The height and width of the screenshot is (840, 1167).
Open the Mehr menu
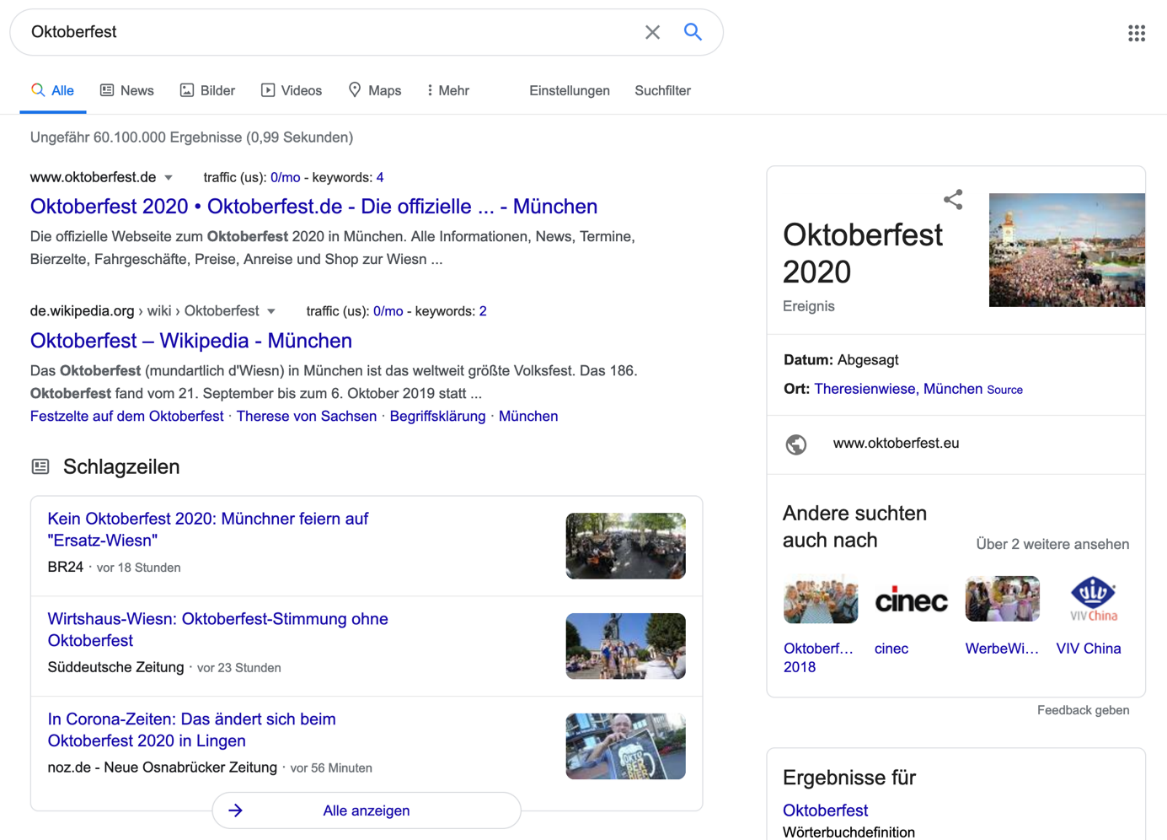tap(447, 91)
